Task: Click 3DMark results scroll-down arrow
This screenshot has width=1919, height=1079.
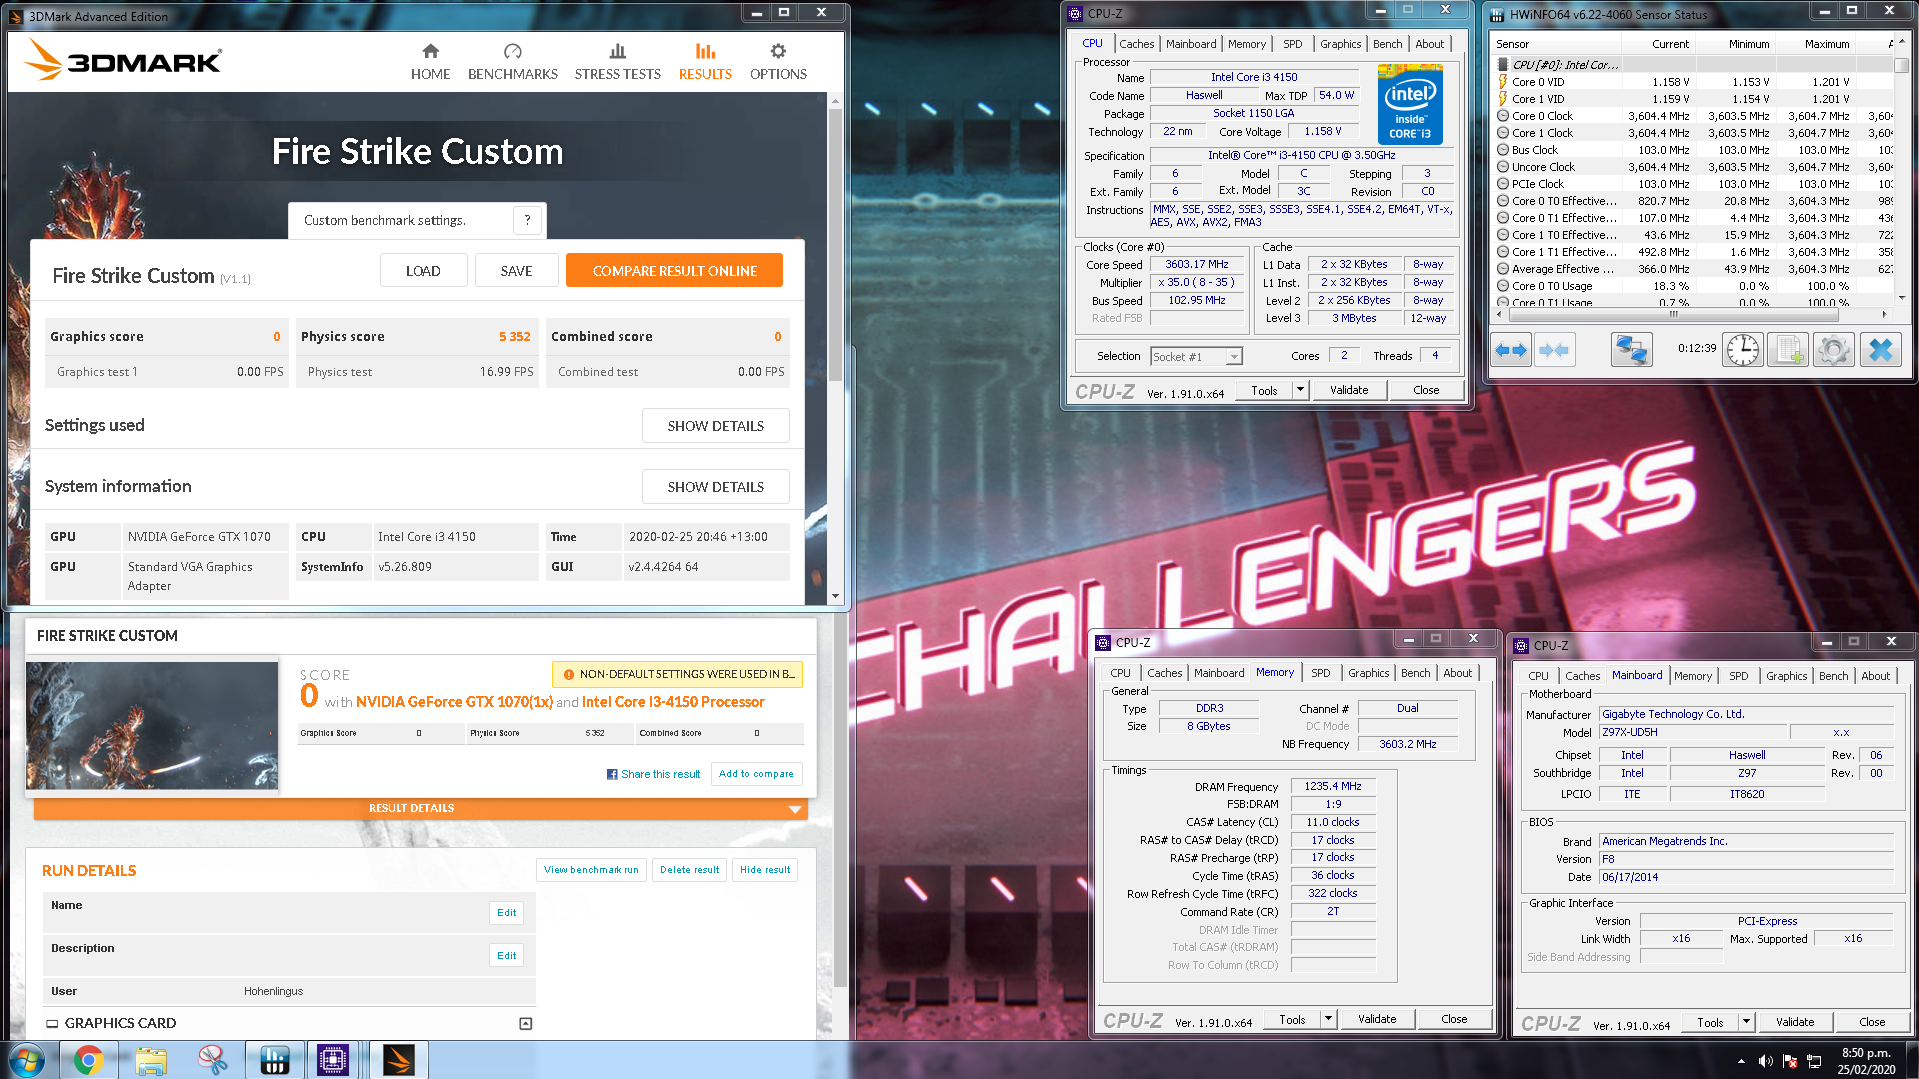Action: tap(835, 596)
